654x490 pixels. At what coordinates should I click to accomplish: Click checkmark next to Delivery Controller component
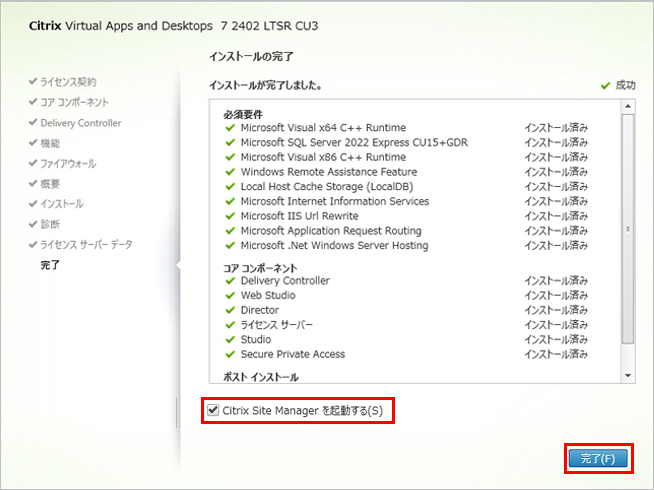(x=231, y=281)
